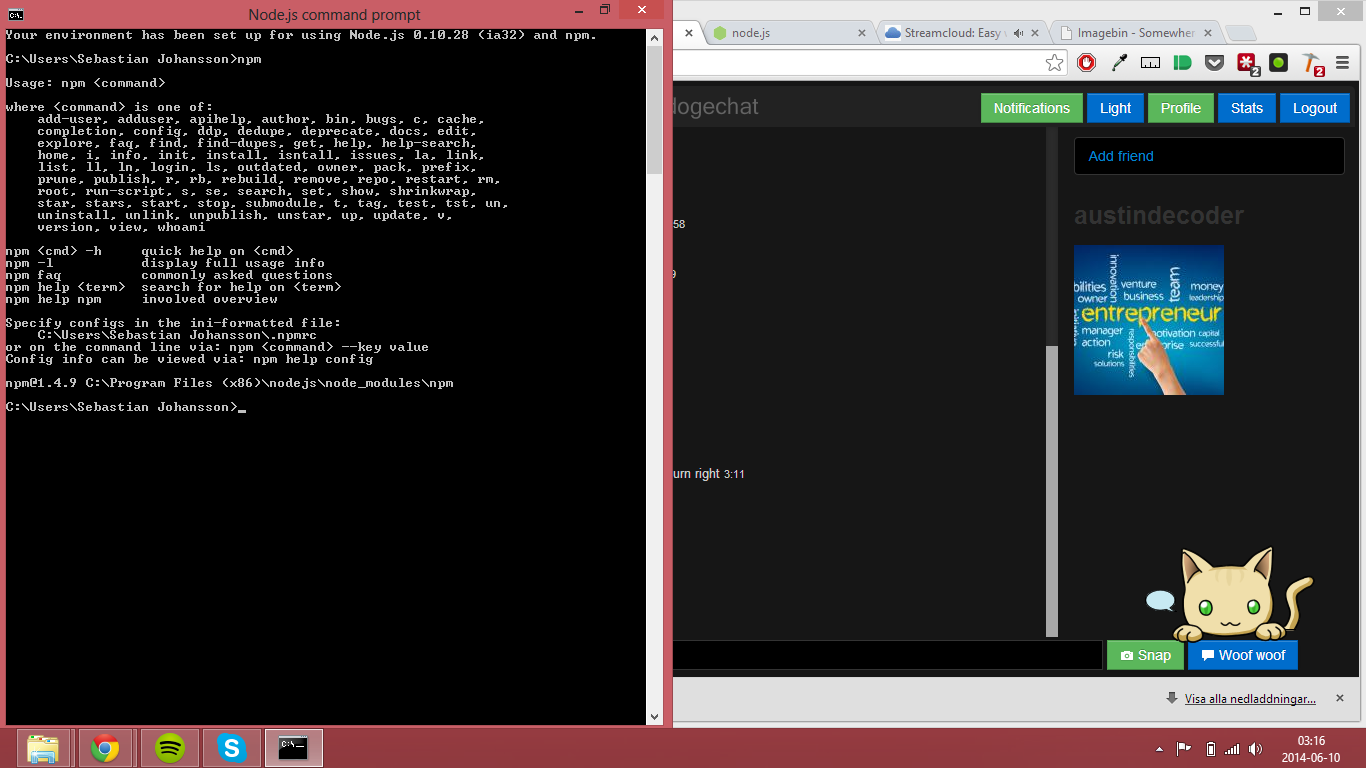Open austindecoder entrepreneur profile picture

[1148, 320]
